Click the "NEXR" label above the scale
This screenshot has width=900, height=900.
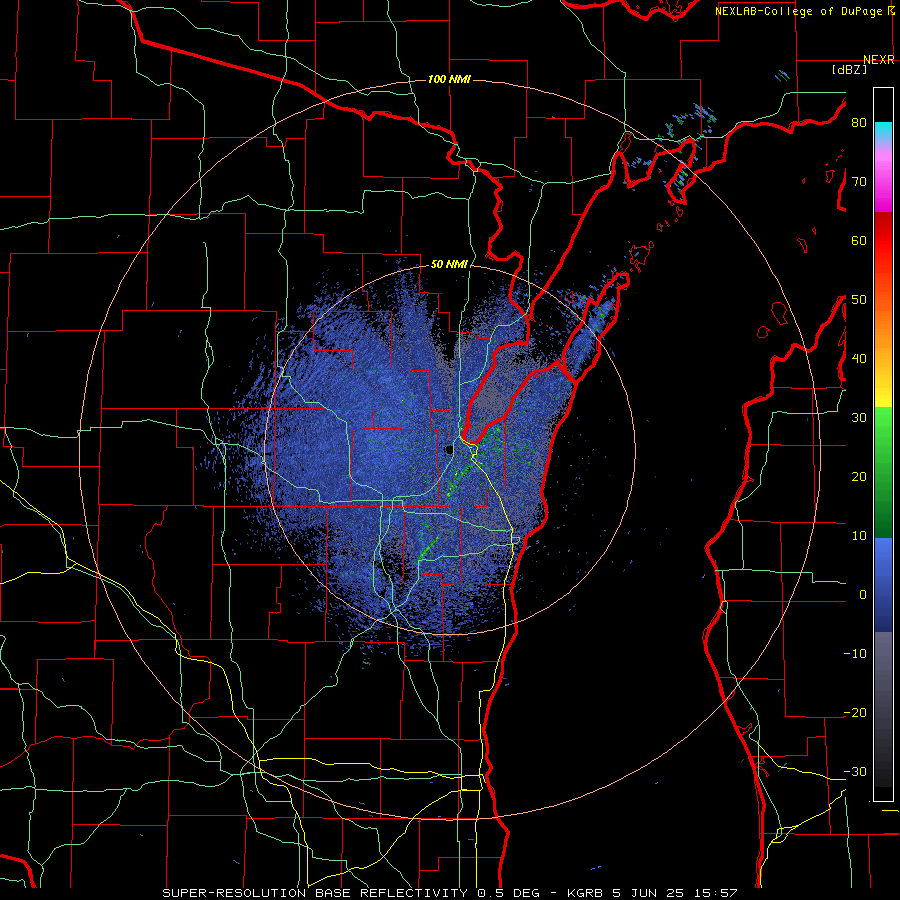click(x=879, y=60)
